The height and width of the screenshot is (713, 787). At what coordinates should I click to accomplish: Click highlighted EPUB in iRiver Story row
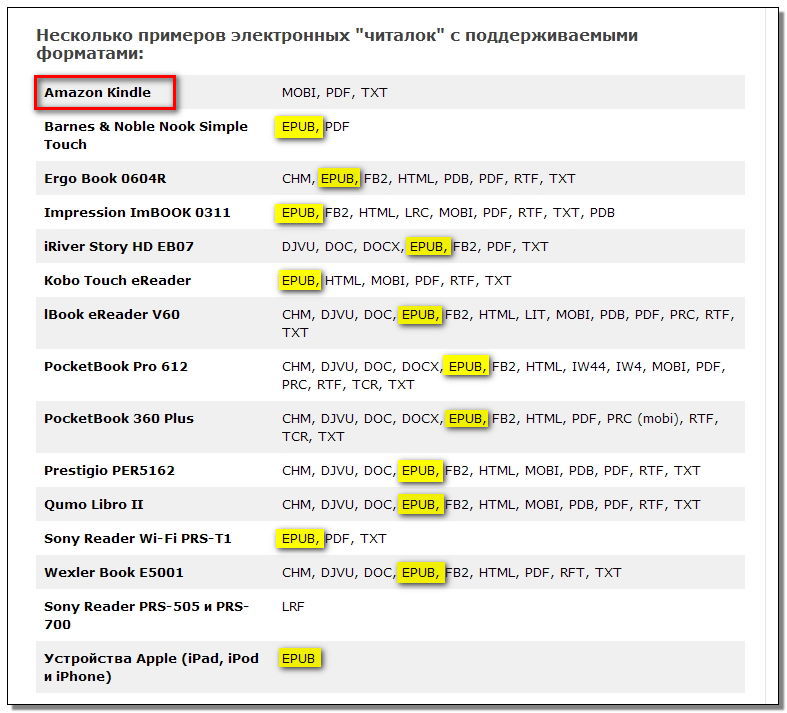click(428, 247)
